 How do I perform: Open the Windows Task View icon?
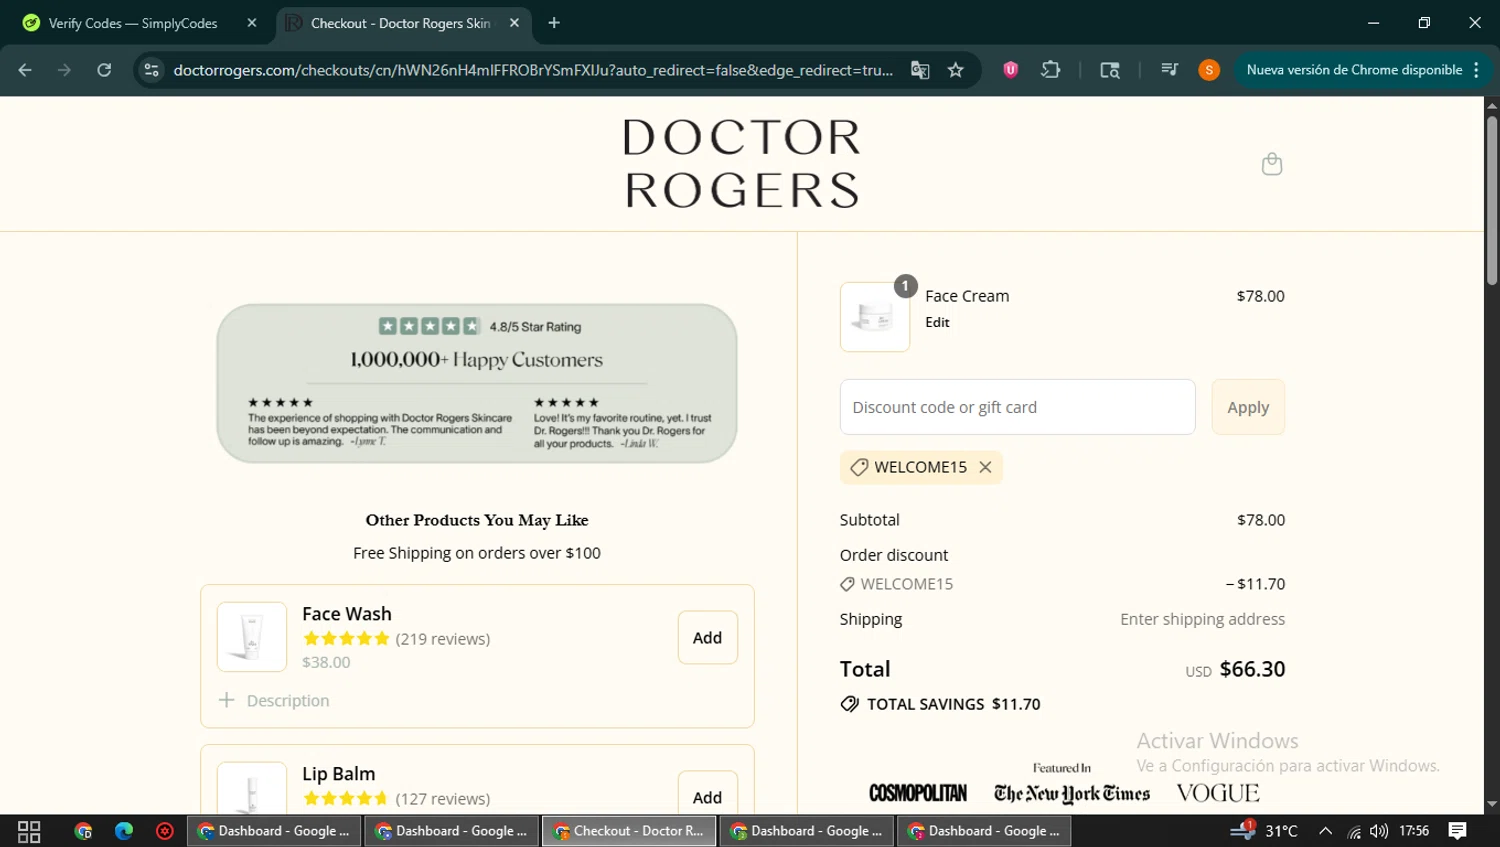point(29,831)
